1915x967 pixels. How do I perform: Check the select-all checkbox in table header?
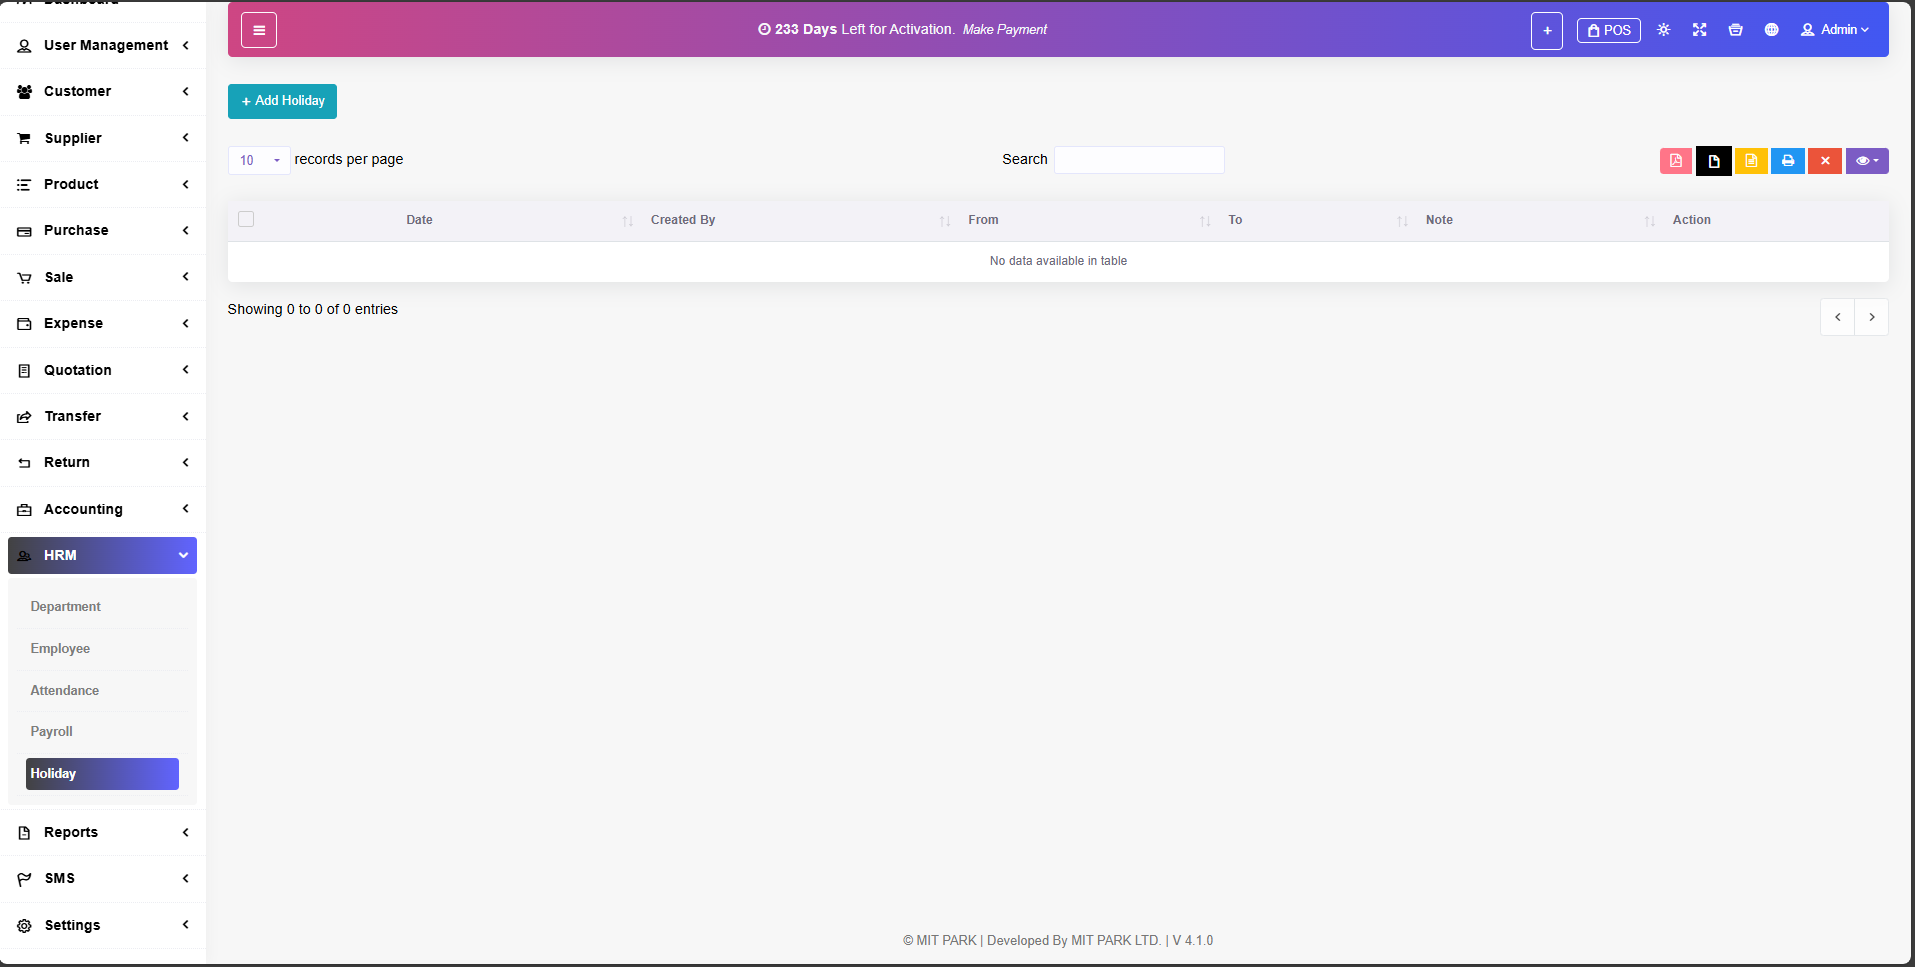tap(246, 219)
